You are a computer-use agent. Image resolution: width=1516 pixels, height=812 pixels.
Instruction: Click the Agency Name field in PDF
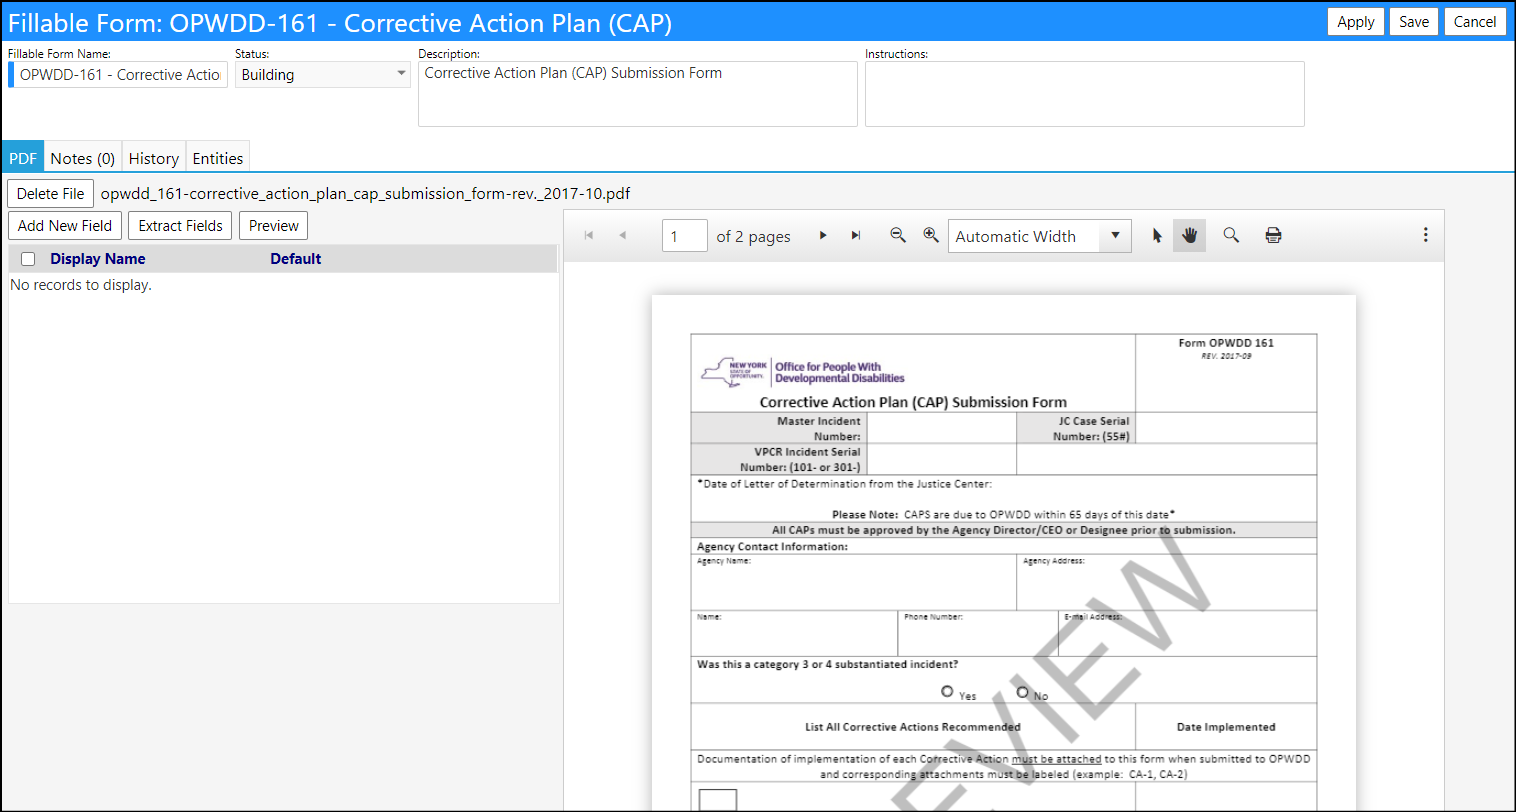854,582
